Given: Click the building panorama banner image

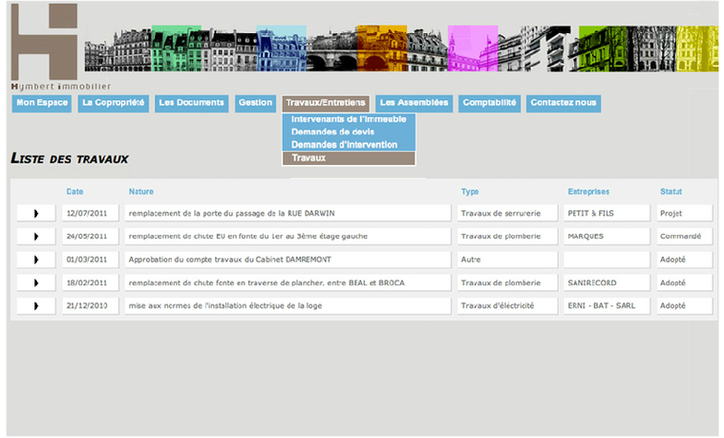Looking at the screenshot, I should tap(401, 48).
